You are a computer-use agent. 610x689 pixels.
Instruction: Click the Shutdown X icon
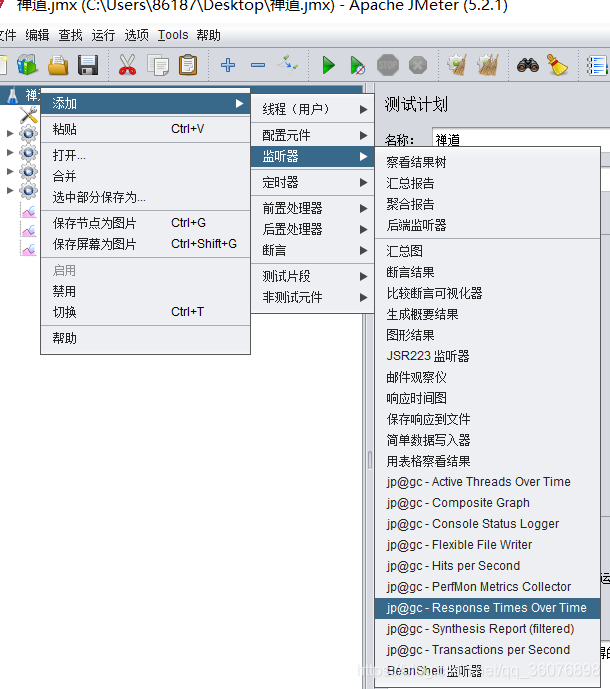pos(418,65)
